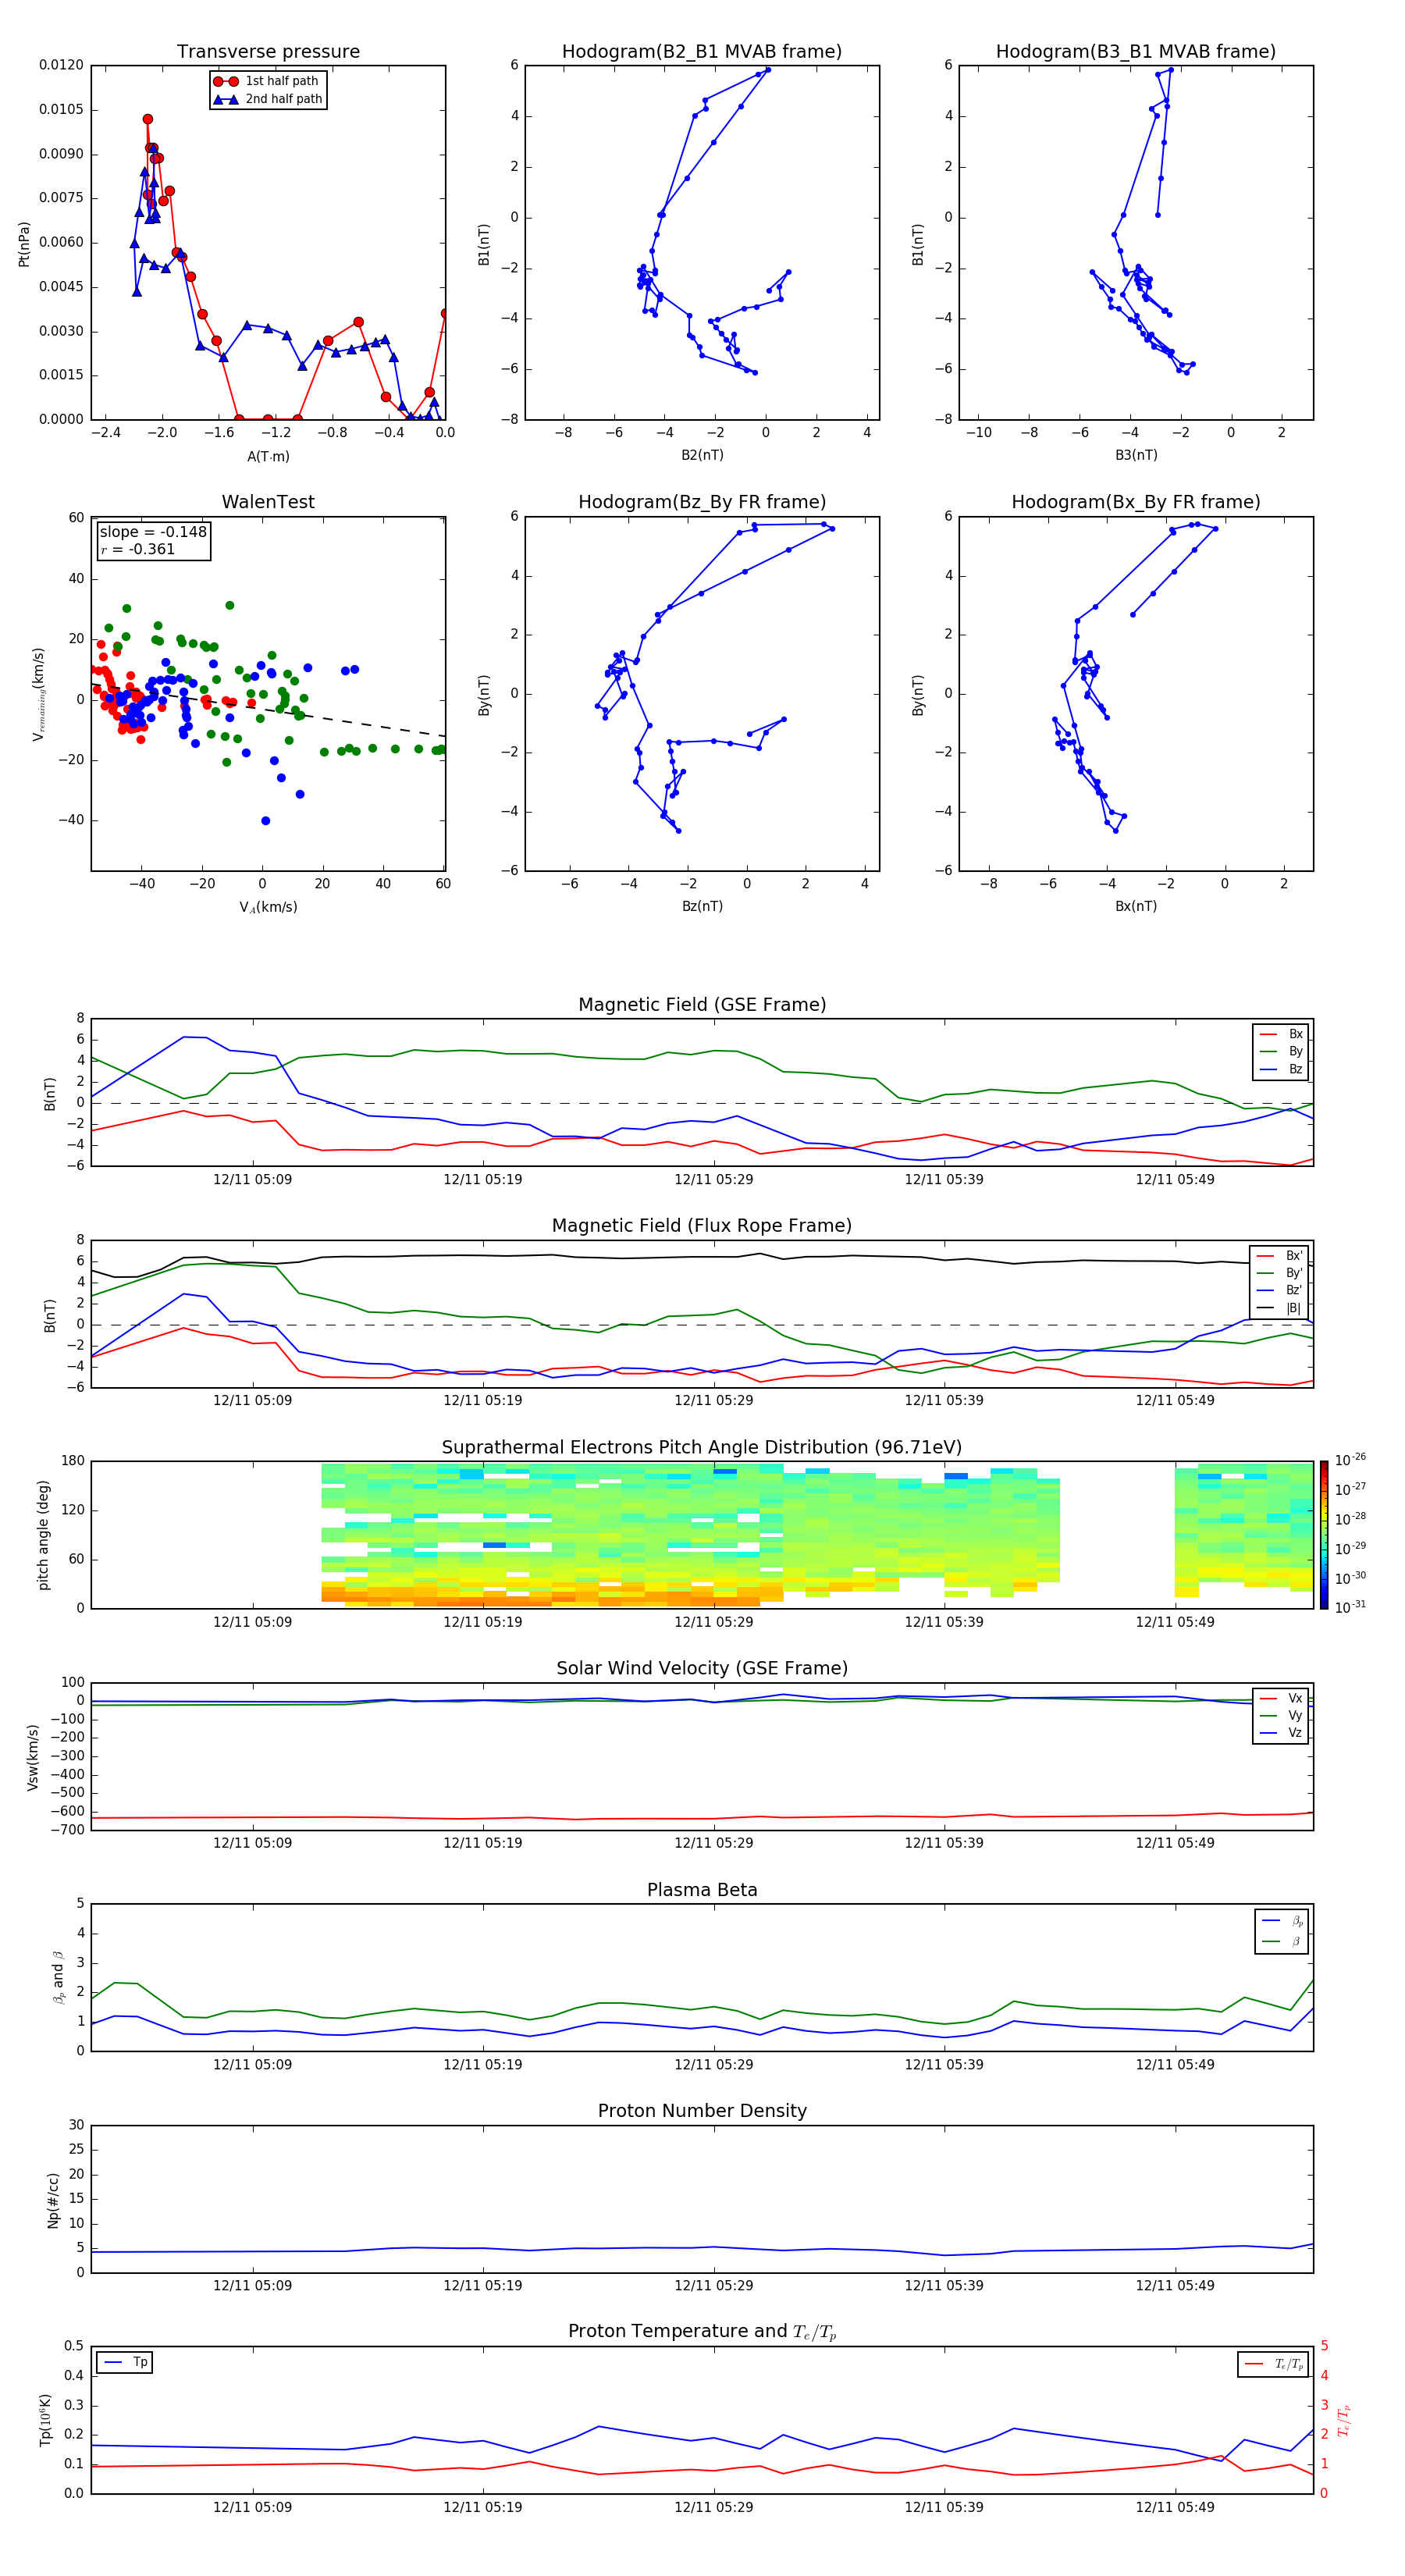Click 'Hodogram(B2_B1 MVAB frame)' title
This screenshot has width=1405, height=2576.
pos(702,52)
